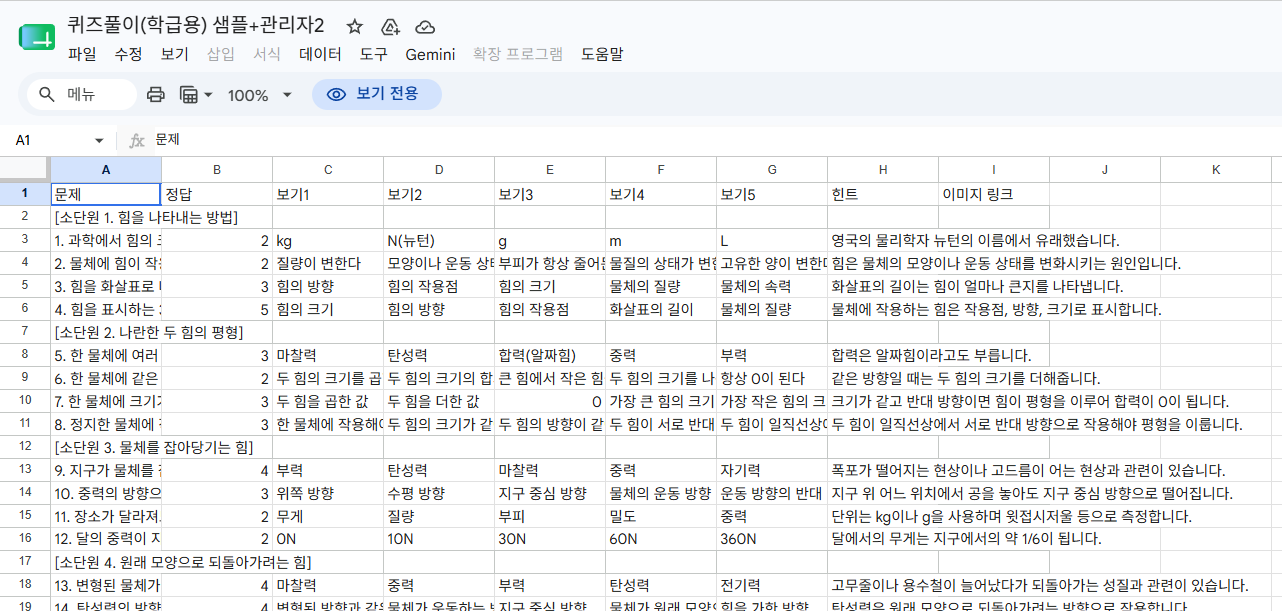
Task: Star this spreadsheet
Action: [355, 27]
